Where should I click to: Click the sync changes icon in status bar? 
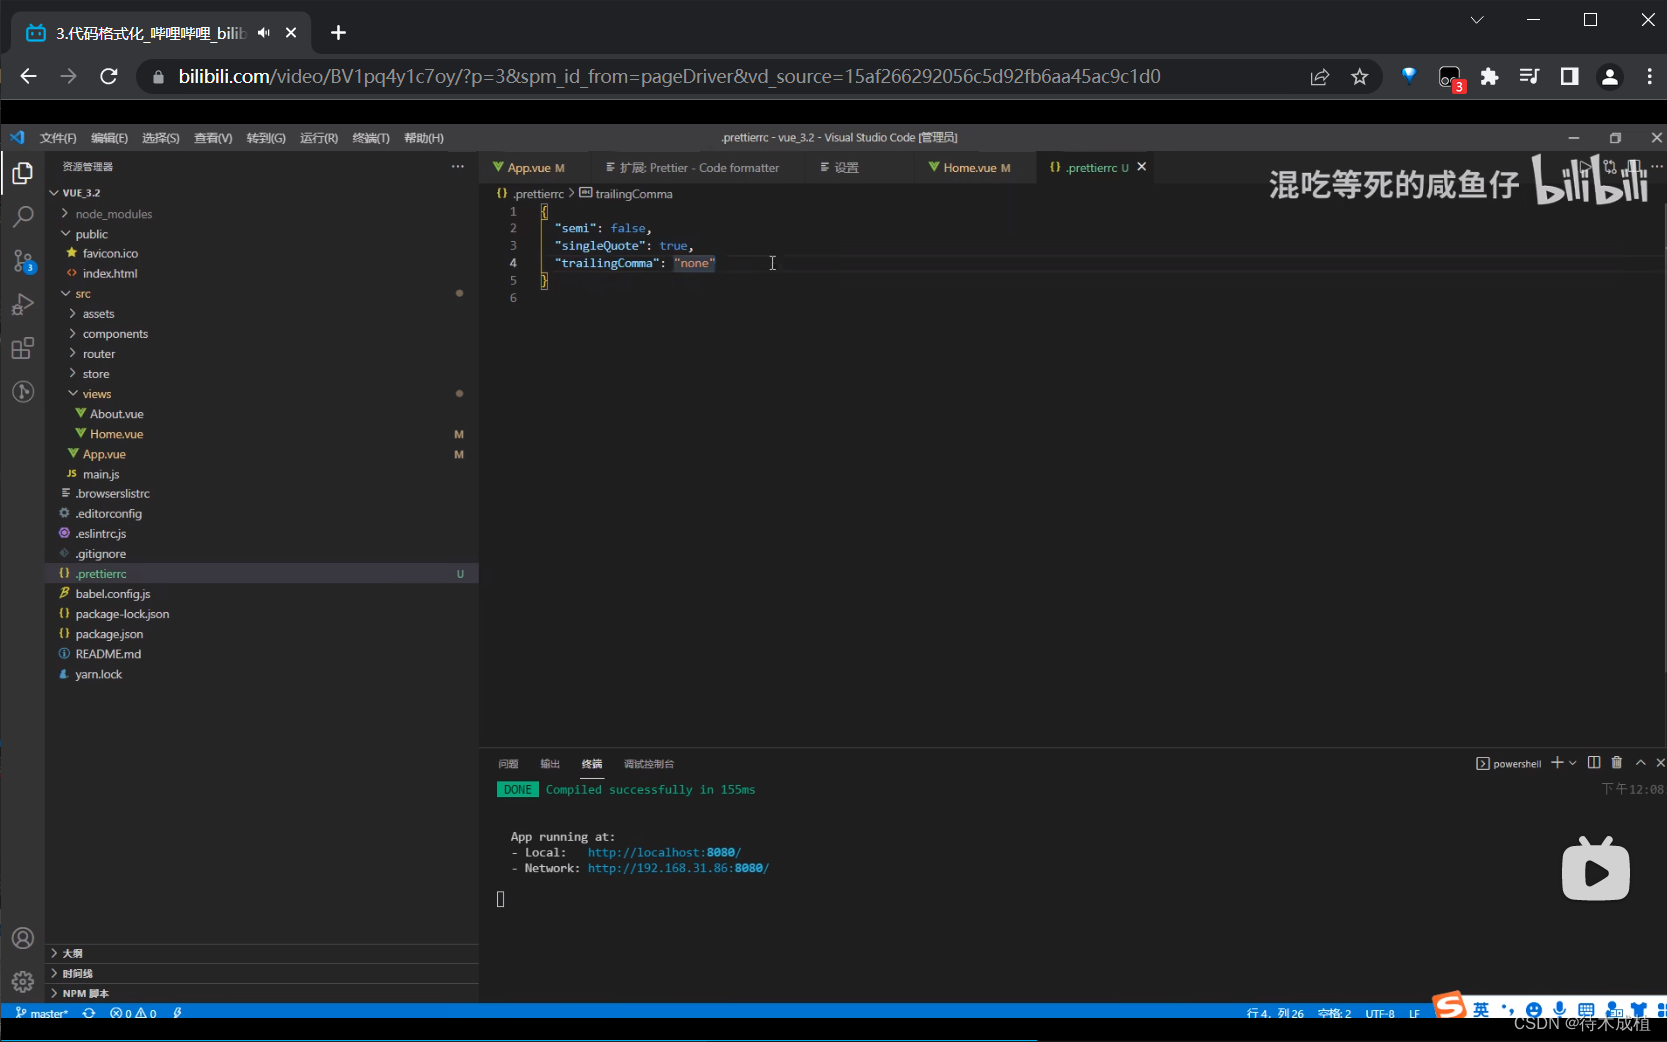coord(89,1013)
